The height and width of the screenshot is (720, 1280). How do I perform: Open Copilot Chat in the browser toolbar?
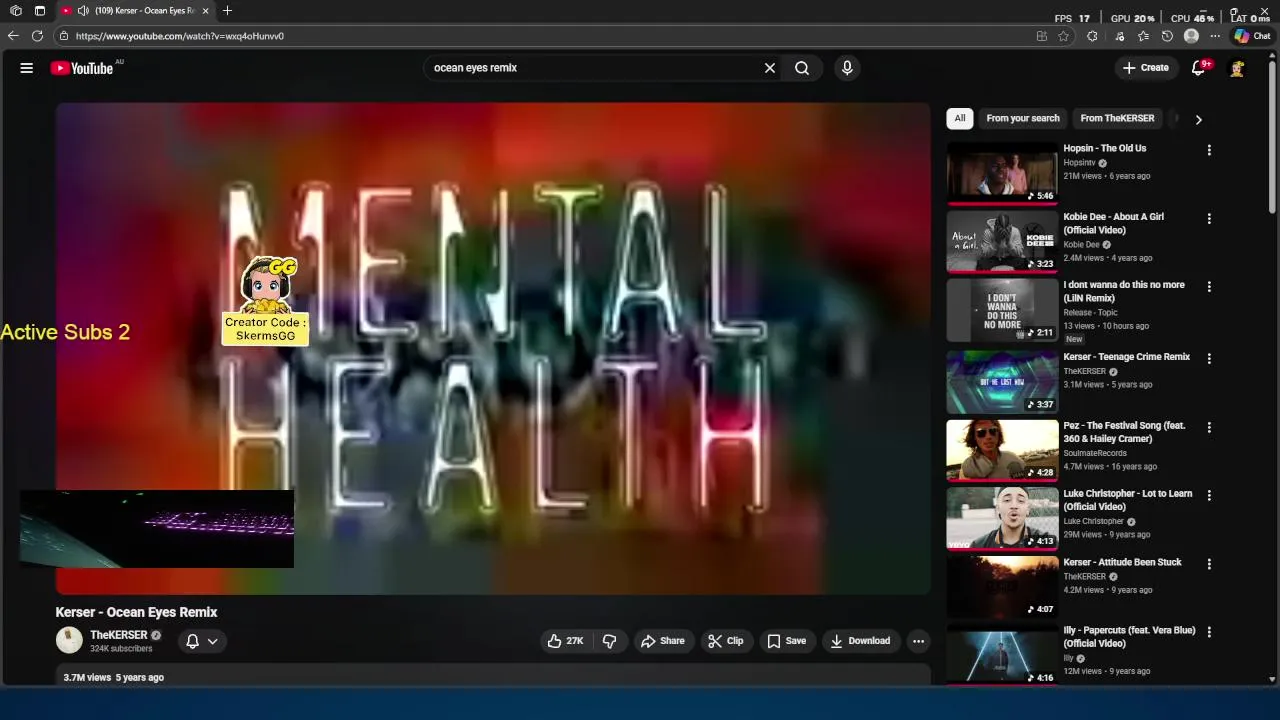[1252, 36]
